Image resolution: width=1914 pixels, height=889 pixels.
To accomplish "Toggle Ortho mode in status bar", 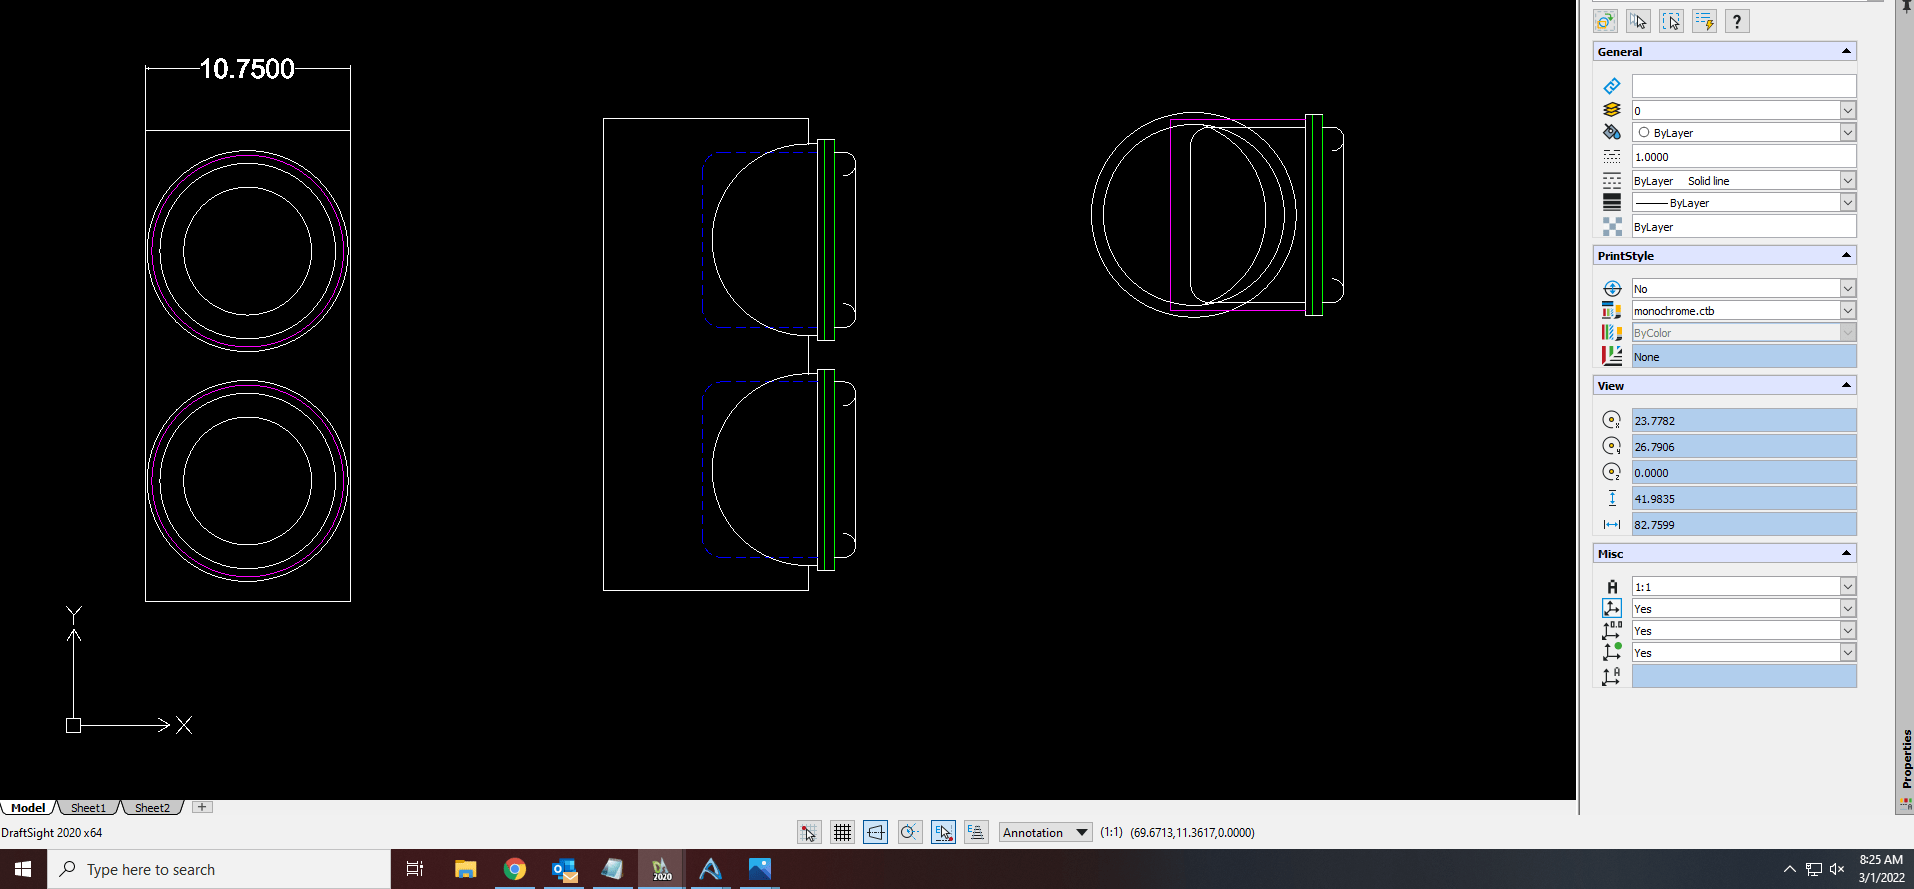I will pos(876,832).
